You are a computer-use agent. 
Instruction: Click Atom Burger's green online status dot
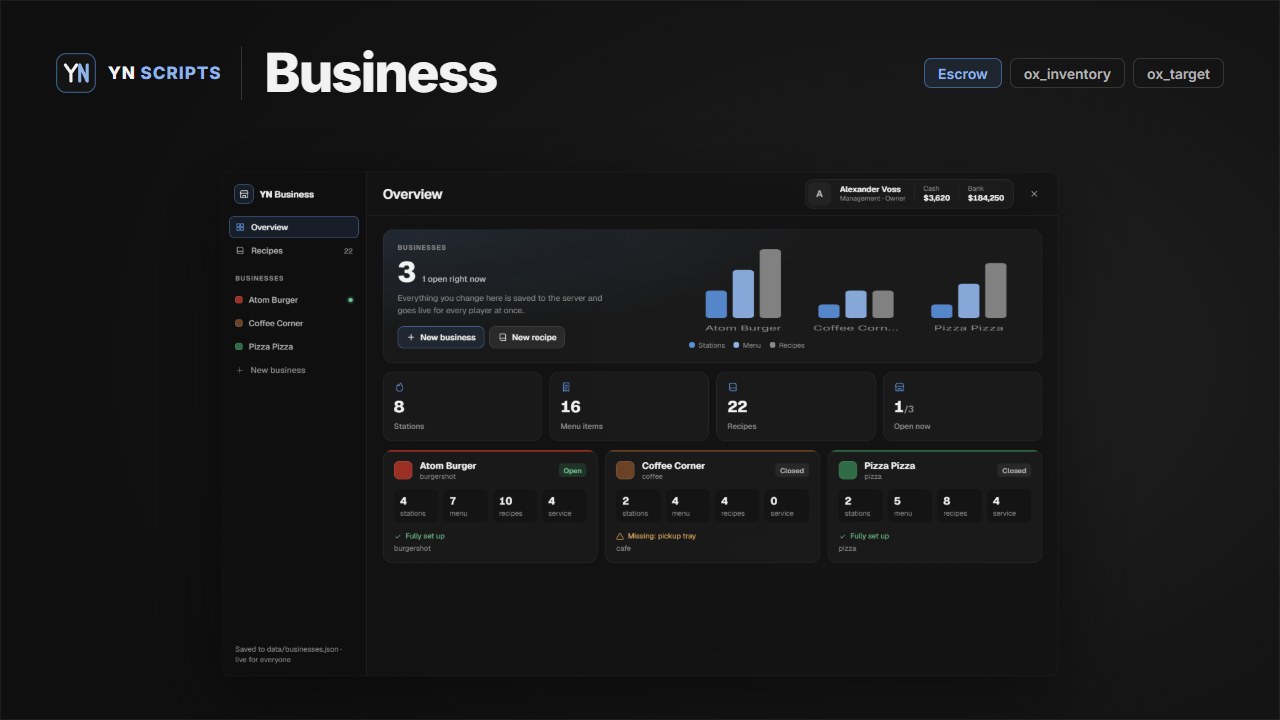(350, 300)
